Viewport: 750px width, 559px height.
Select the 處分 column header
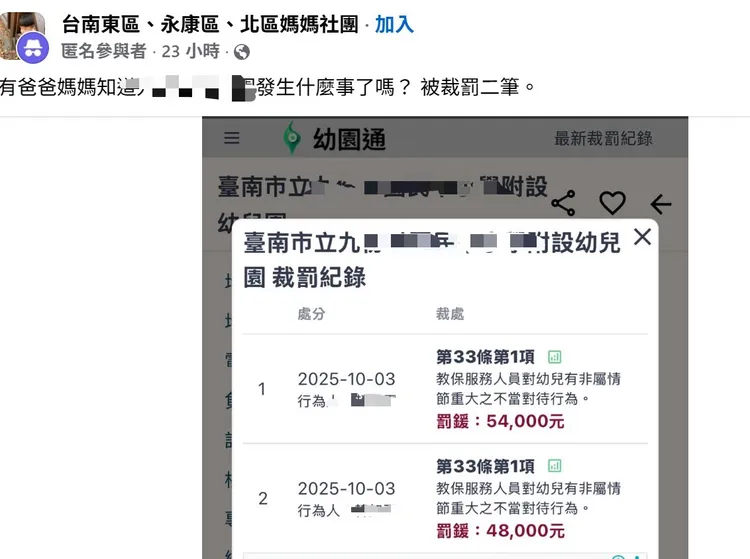[x=311, y=314]
